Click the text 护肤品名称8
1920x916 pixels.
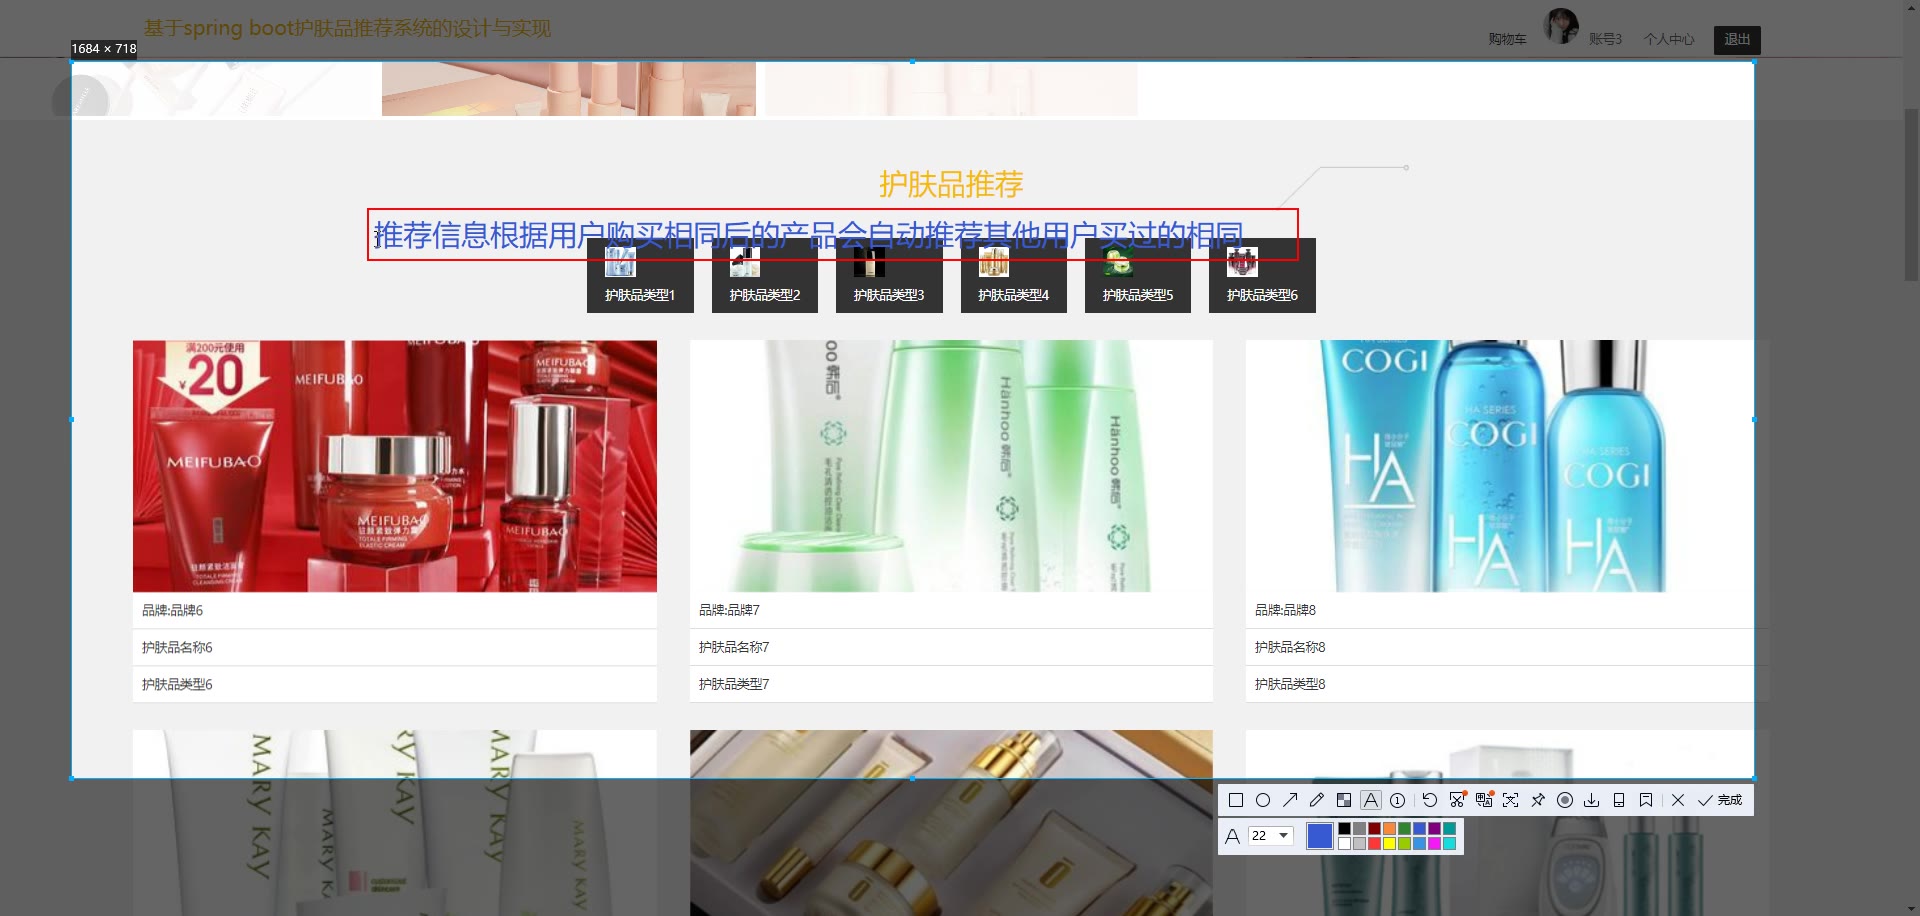(x=1290, y=647)
